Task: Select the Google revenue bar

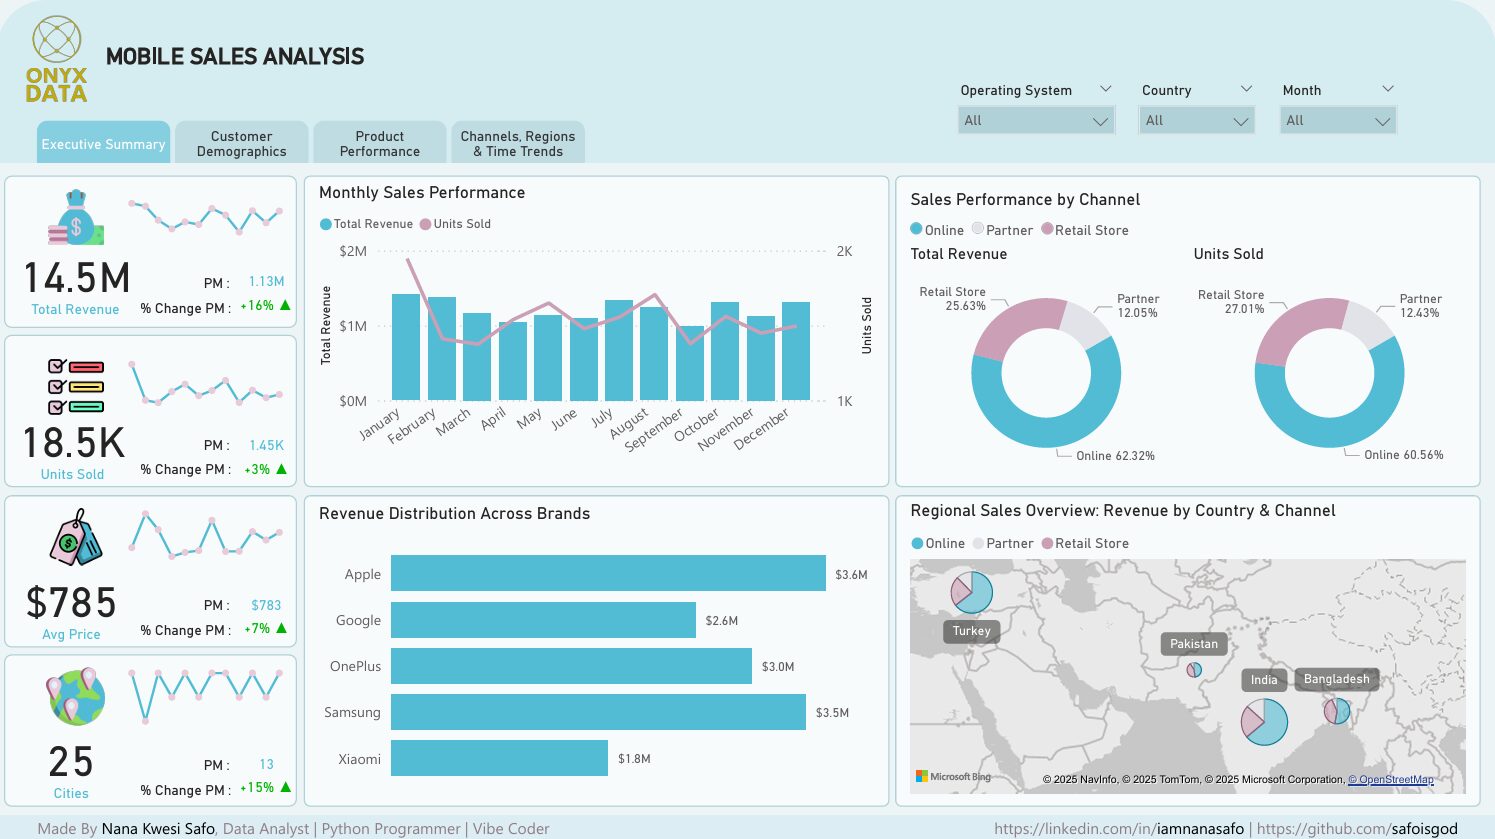Action: [543, 620]
